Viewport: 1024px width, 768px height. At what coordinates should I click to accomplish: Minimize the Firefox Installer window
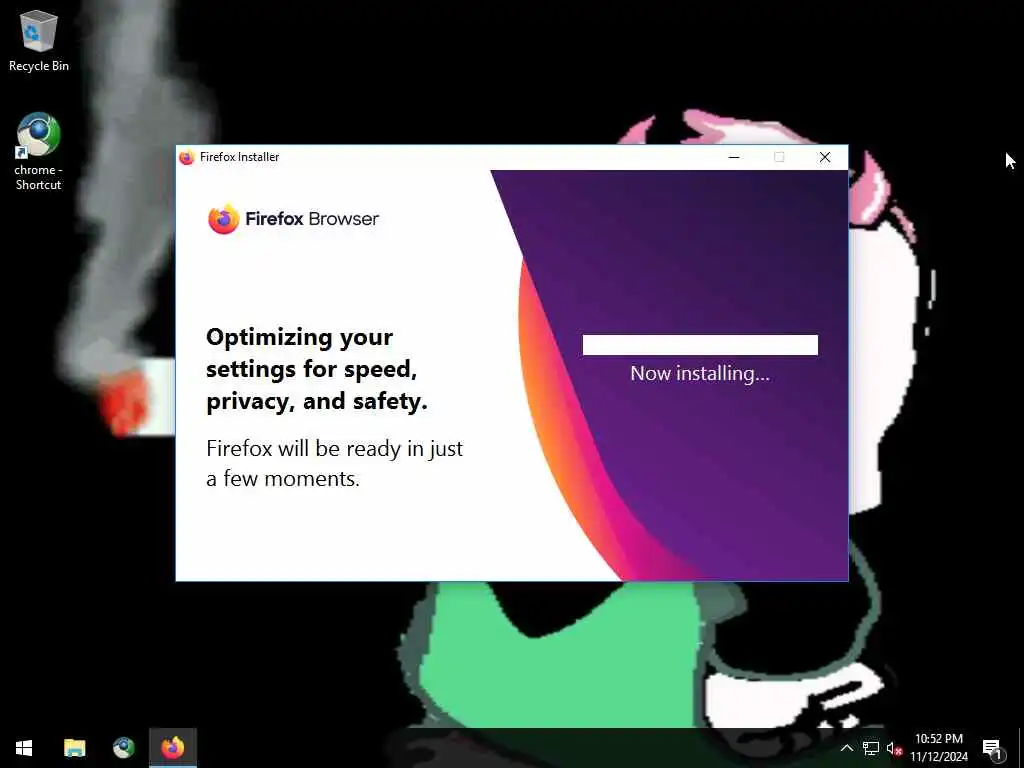tap(734, 157)
